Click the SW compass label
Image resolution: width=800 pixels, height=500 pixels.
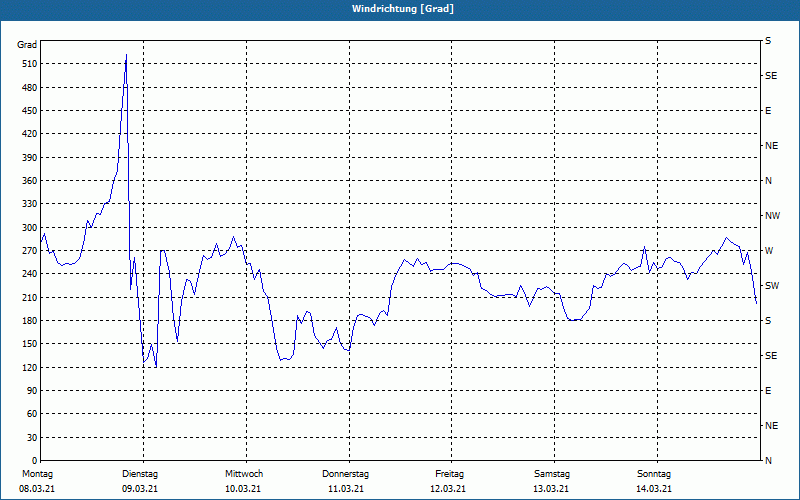[x=772, y=286]
